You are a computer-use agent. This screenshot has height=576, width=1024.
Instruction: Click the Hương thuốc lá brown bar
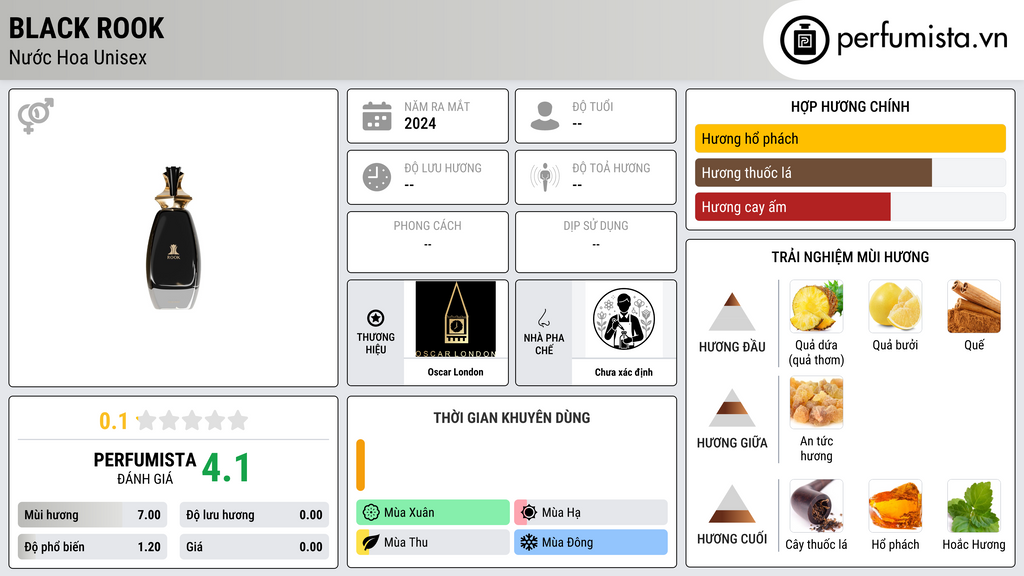click(x=813, y=173)
